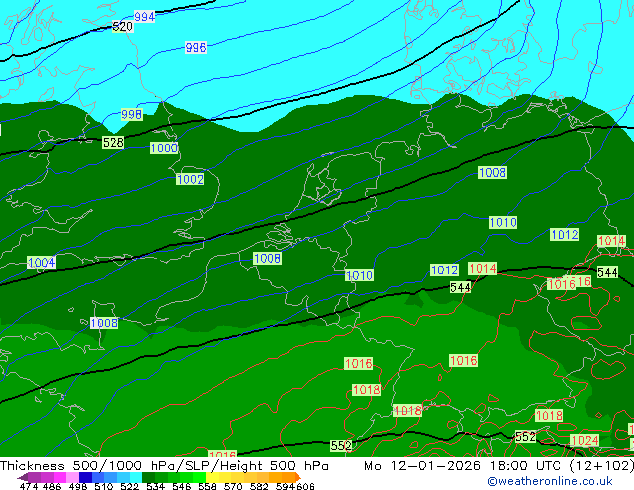
Task: Click the 552 contour label left of the bottom 1016
Action: (x=341, y=446)
